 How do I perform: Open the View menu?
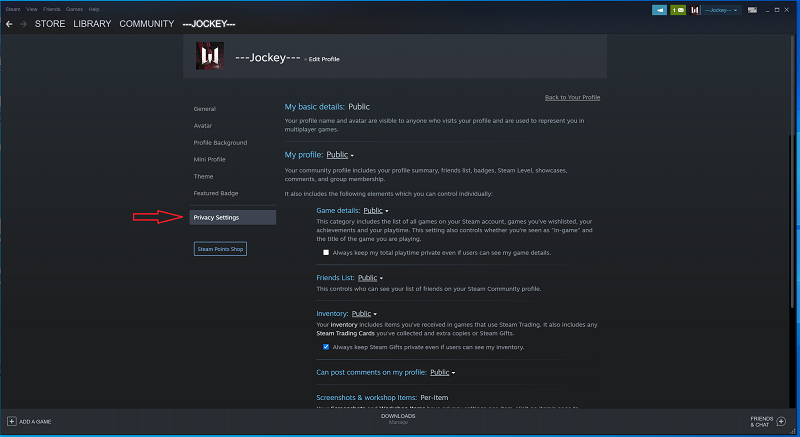click(x=32, y=9)
